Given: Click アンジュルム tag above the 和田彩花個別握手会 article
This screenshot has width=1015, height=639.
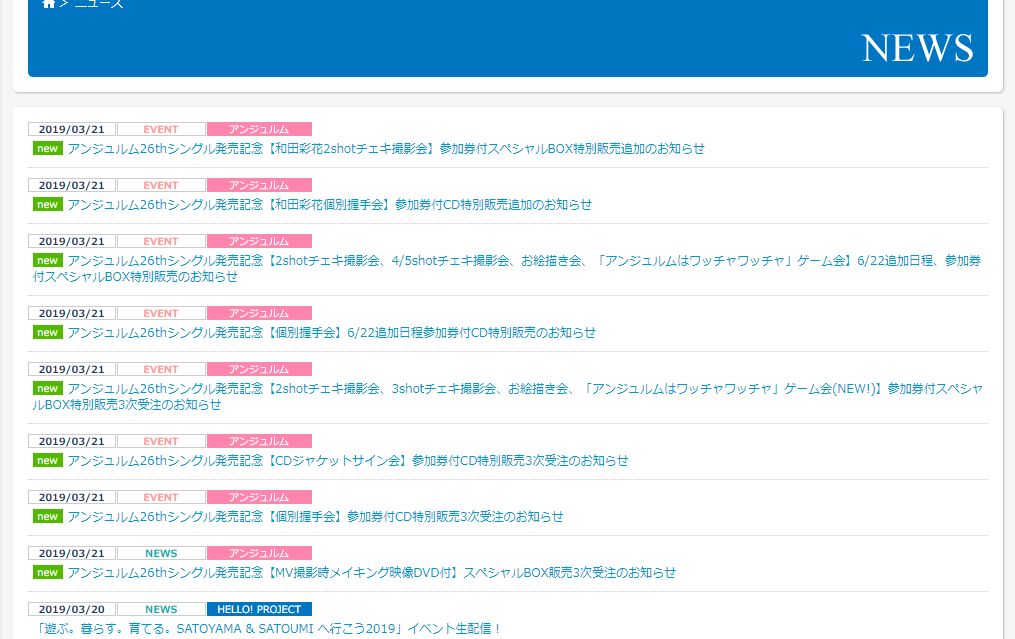Looking at the screenshot, I should (259, 185).
